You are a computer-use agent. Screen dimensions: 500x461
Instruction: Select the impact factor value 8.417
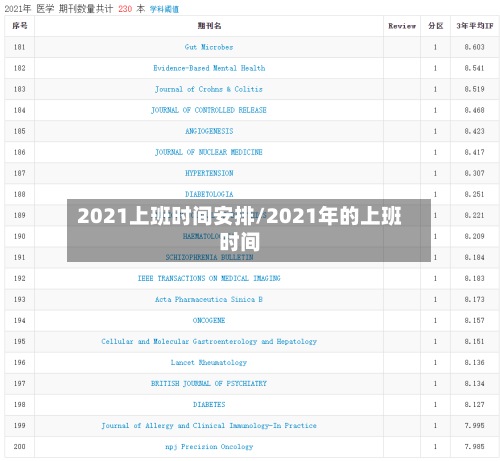[x=474, y=152]
